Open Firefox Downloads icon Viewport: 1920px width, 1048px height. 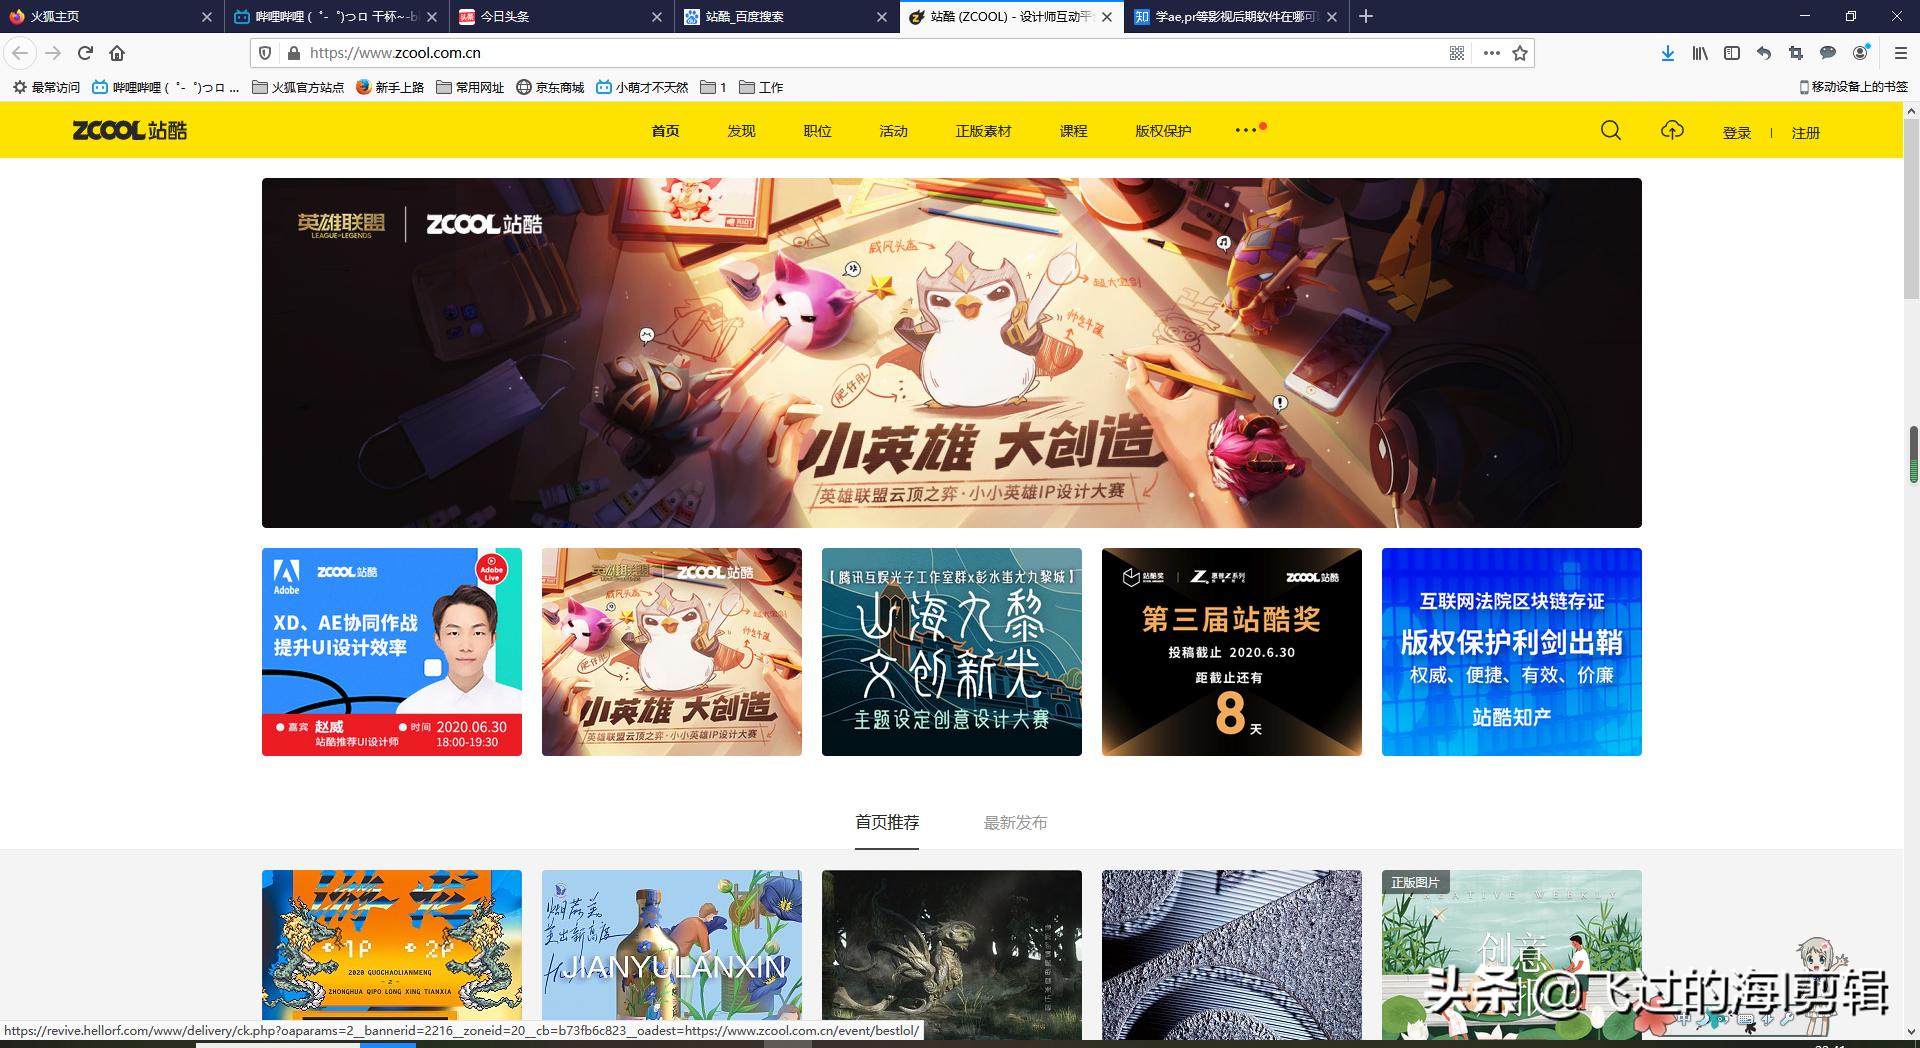[1667, 53]
